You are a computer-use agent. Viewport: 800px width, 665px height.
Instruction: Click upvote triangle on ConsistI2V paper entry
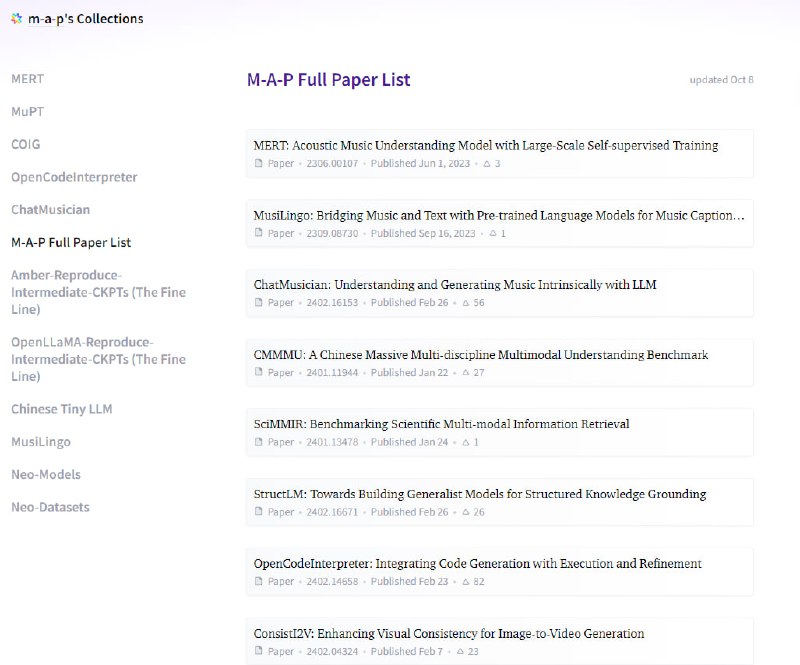[x=460, y=652]
